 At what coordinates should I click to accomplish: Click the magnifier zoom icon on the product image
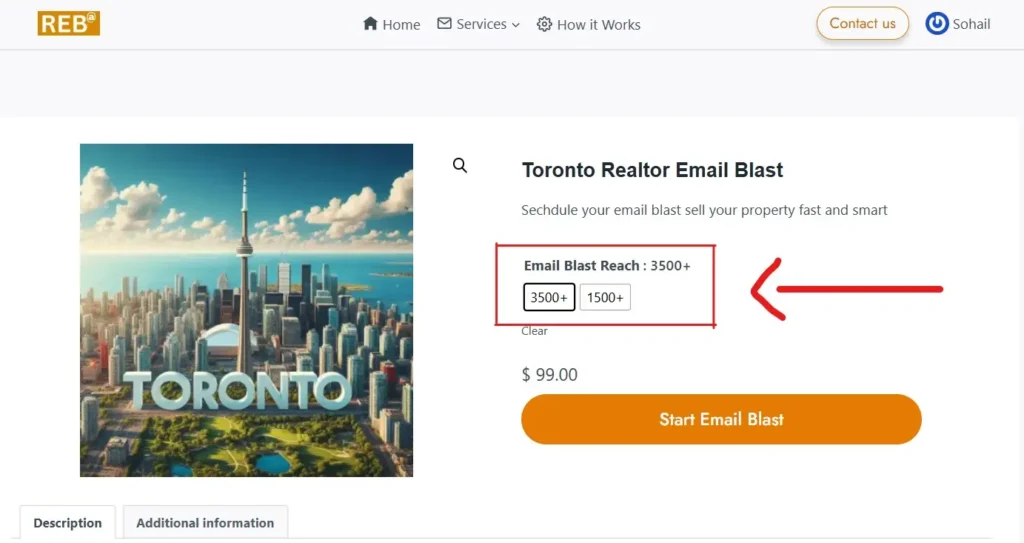[460, 166]
